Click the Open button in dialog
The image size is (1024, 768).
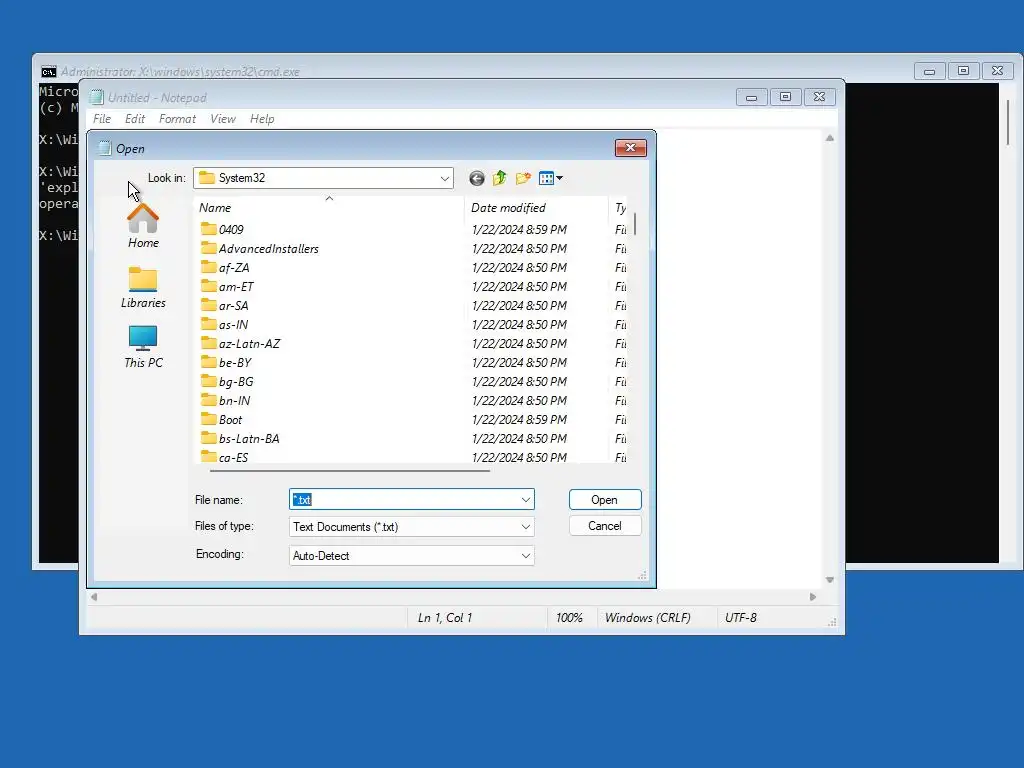point(605,500)
